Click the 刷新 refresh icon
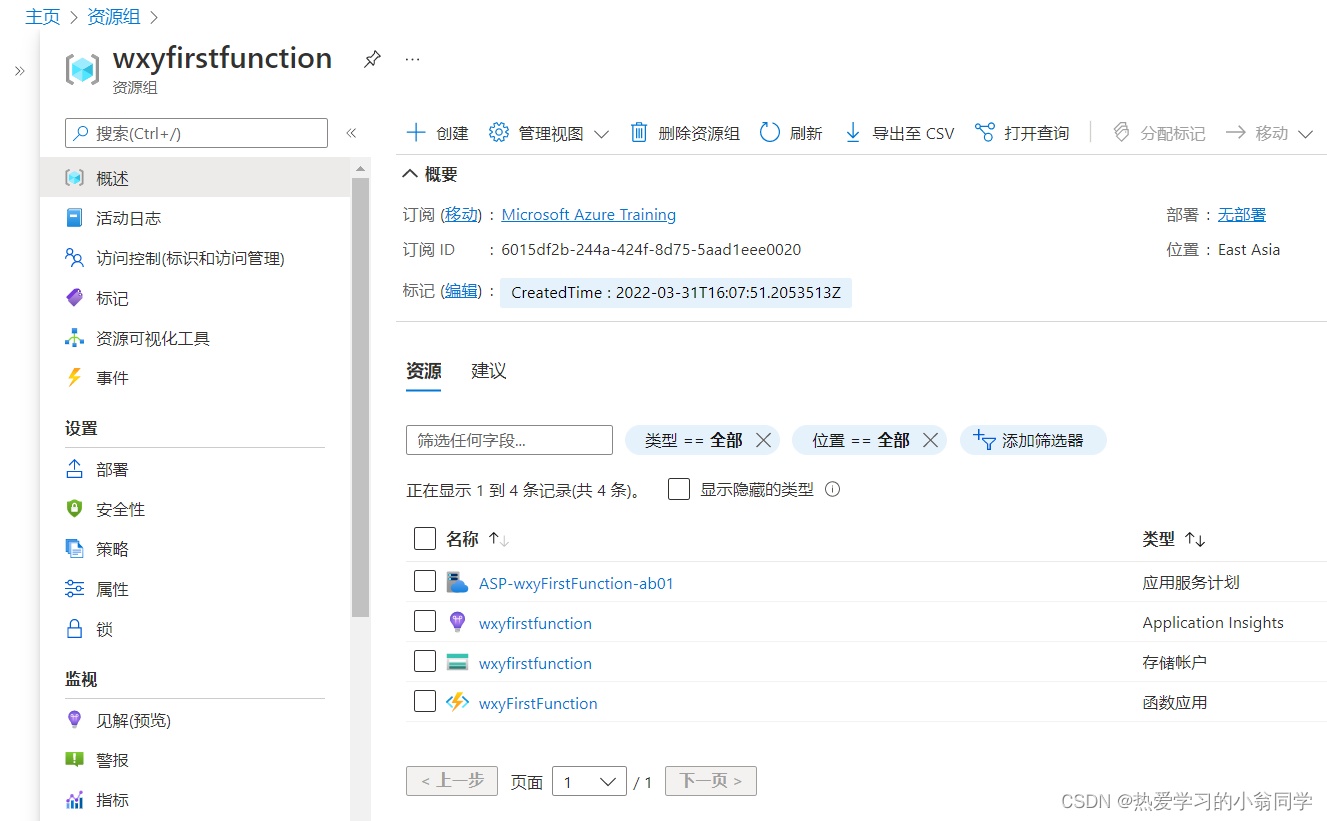The height and width of the screenshot is (821, 1327). pyautogui.click(x=770, y=133)
